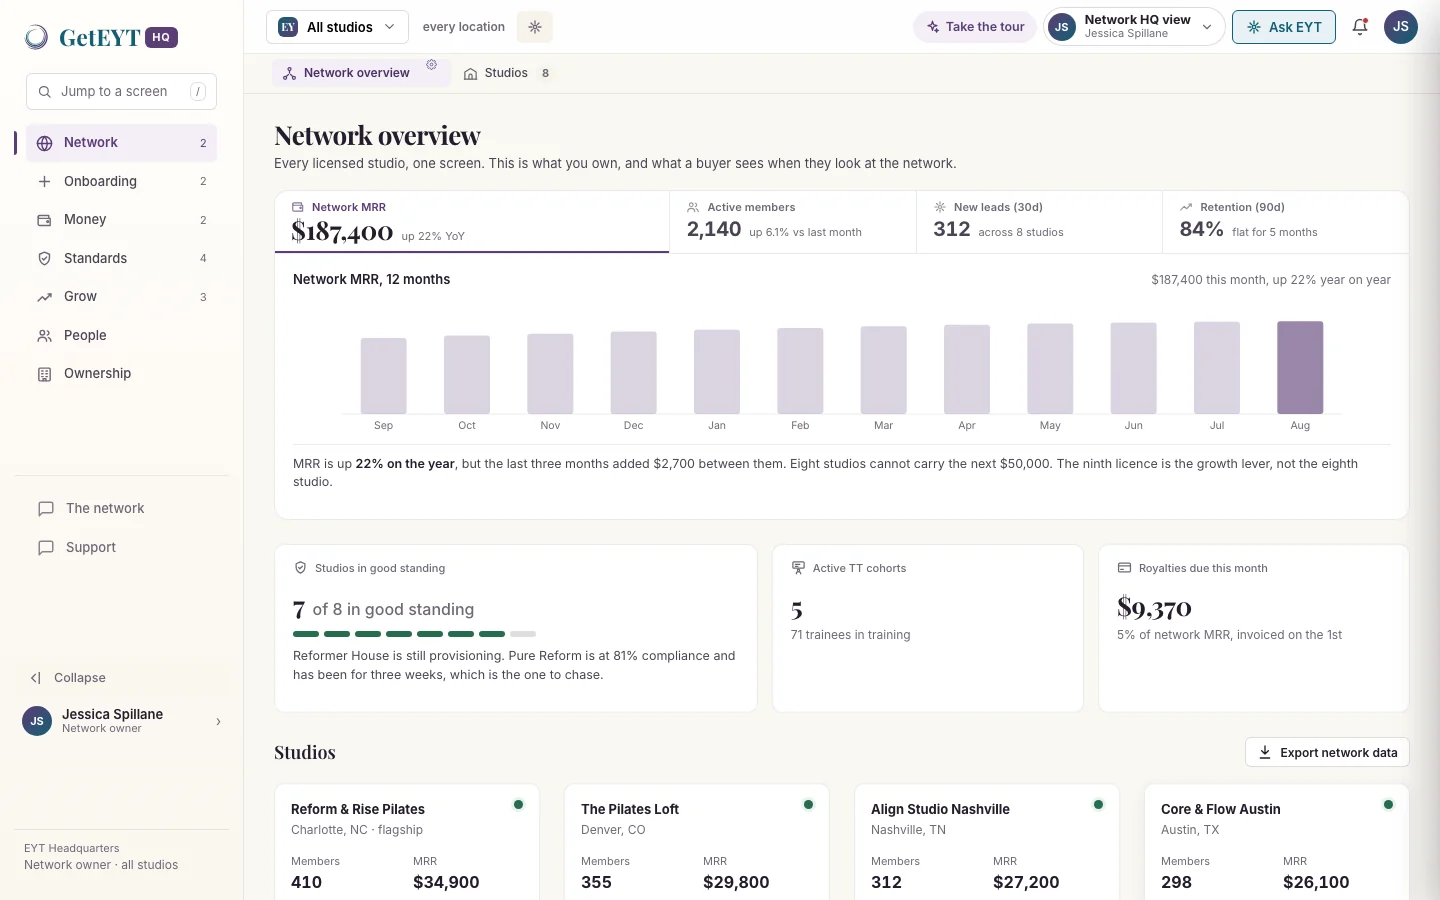Viewport: 1440px width, 900px height.
Task: Open the Ownership section
Action: coord(121,374)
